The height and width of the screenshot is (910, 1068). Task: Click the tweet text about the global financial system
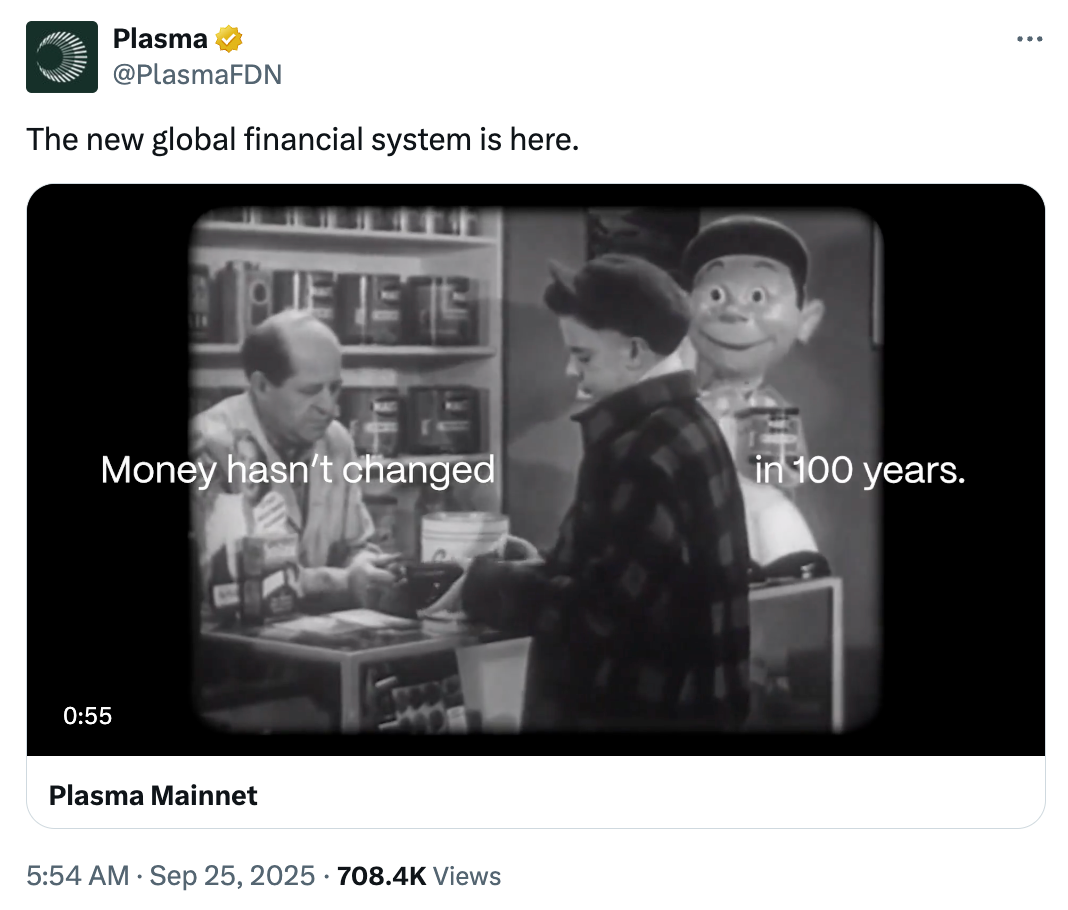tap(303, 139)
